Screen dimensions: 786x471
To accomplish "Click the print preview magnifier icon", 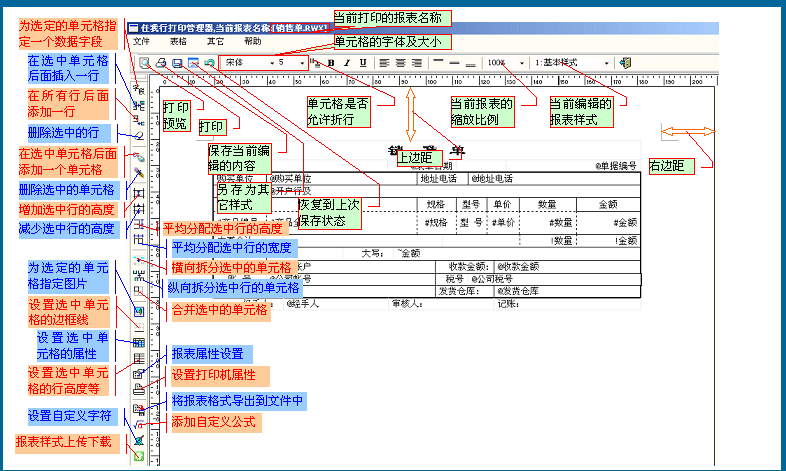I will click(145, 63).
